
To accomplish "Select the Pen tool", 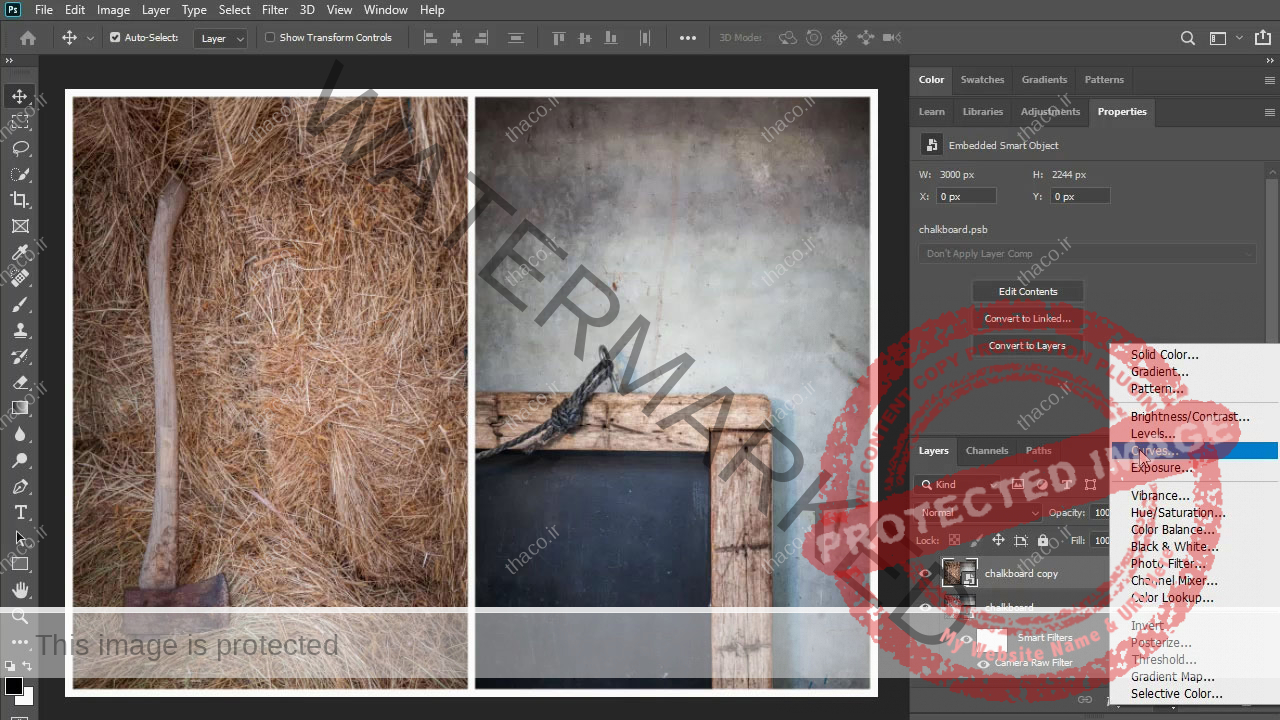I will click(20, 487).
